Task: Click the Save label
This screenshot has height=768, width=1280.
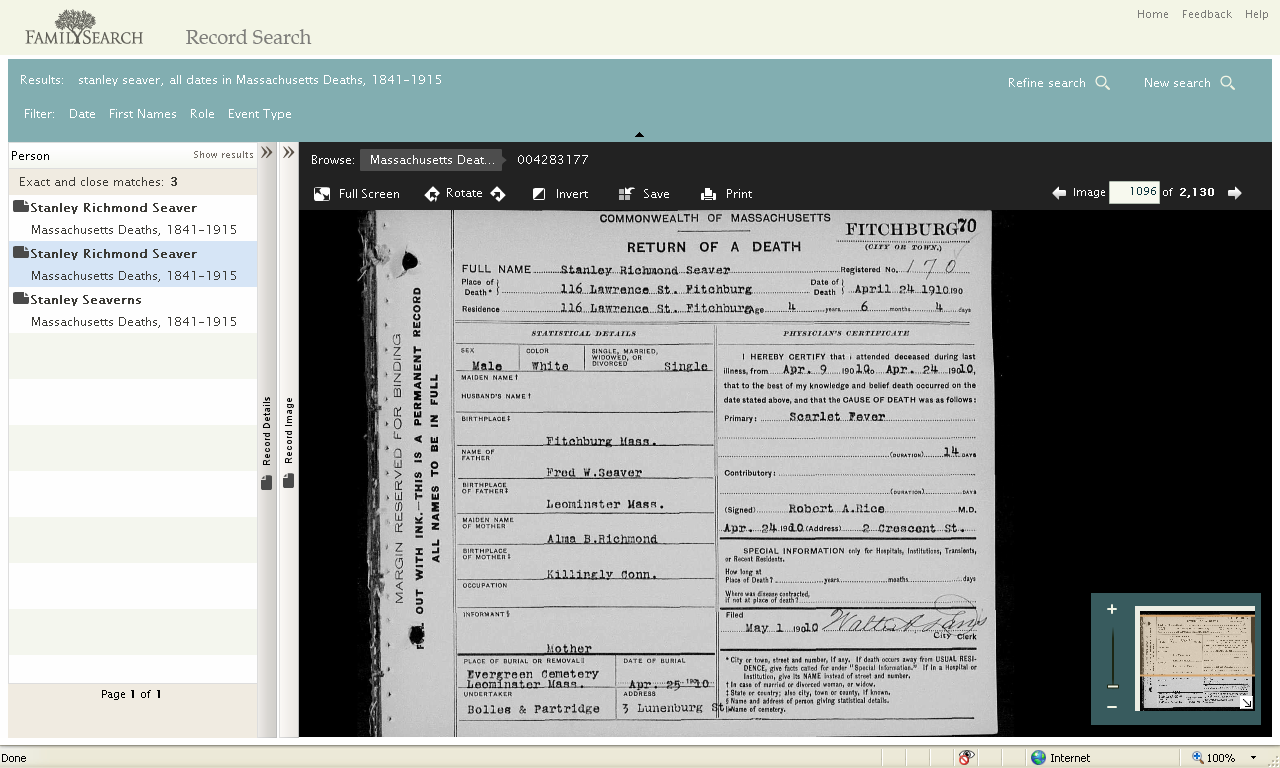Action: pyautogui.click(x=656, y=194)
